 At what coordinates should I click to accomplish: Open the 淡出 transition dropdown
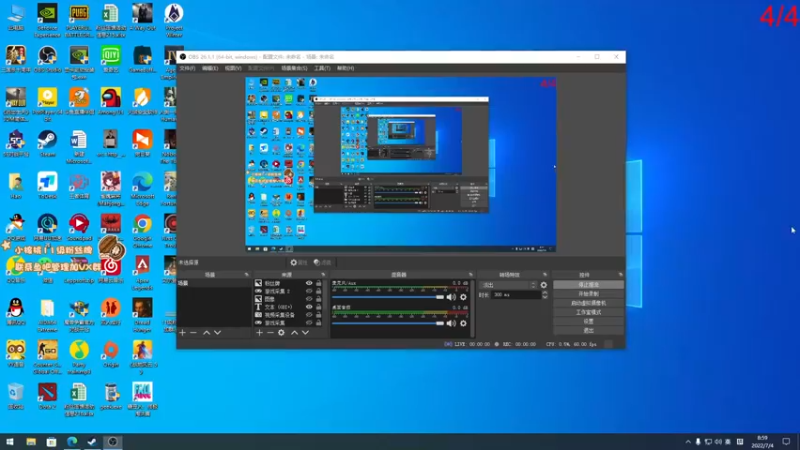click(508, 285)
